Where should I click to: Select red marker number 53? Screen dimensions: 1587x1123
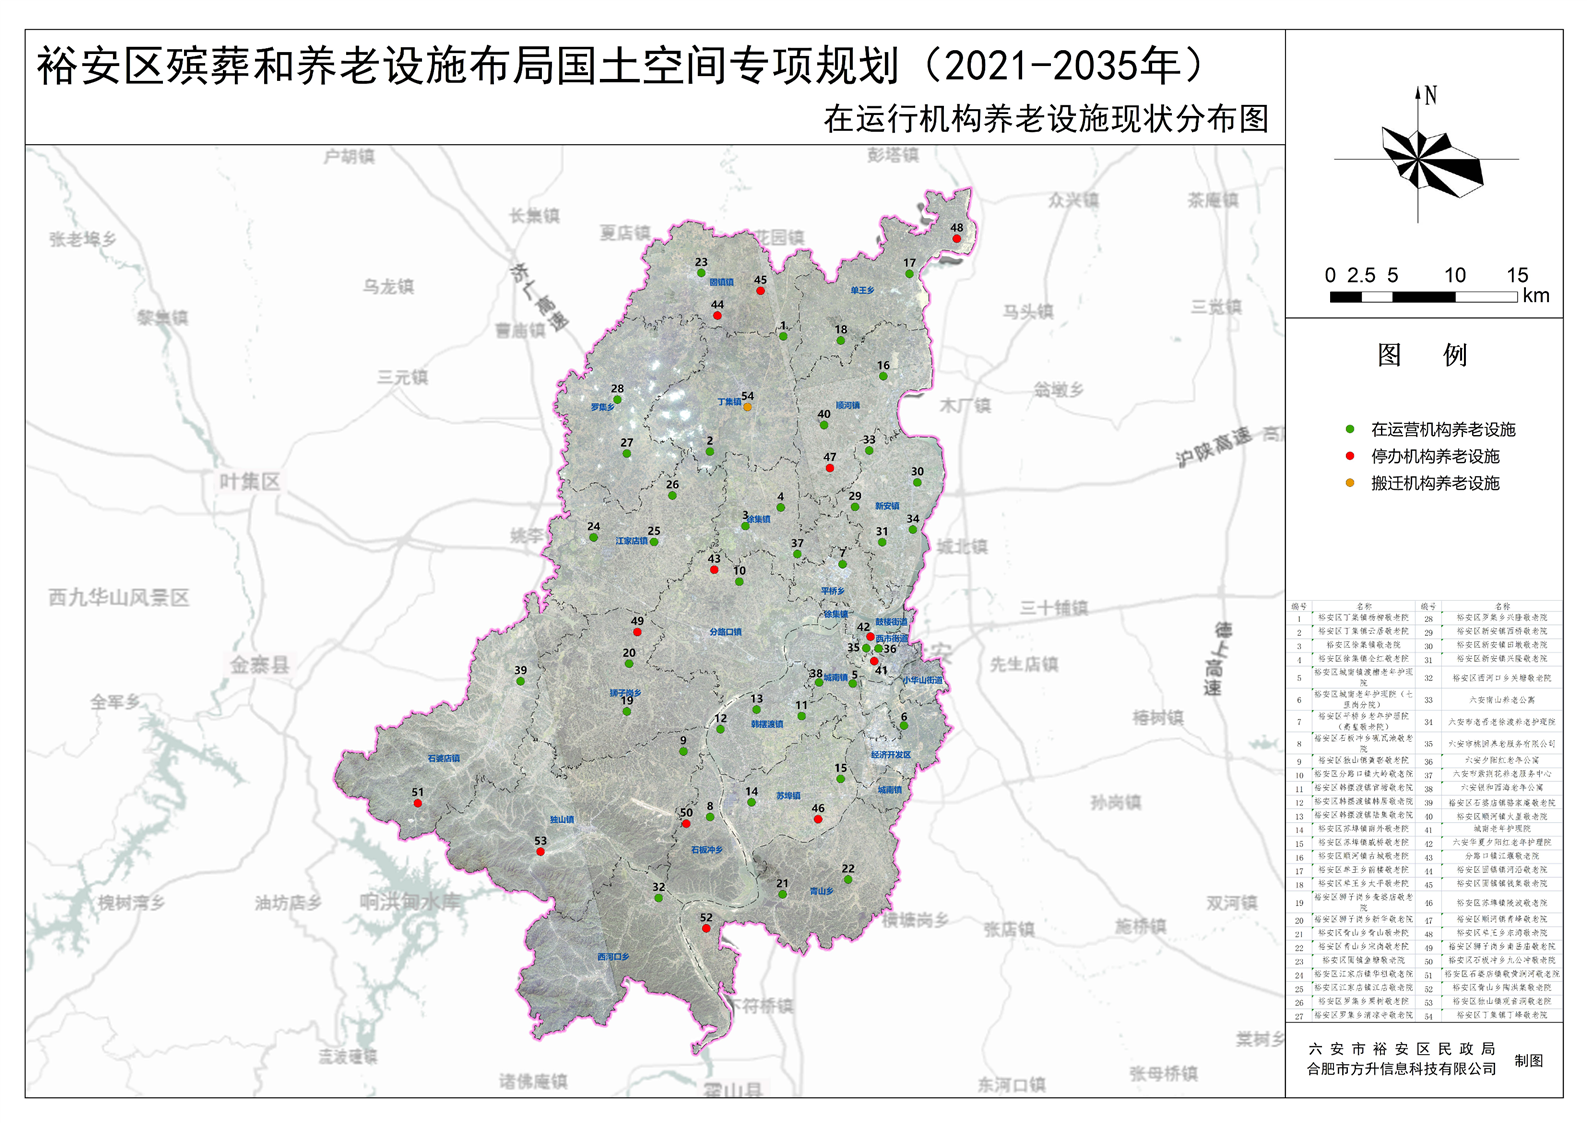540,852
